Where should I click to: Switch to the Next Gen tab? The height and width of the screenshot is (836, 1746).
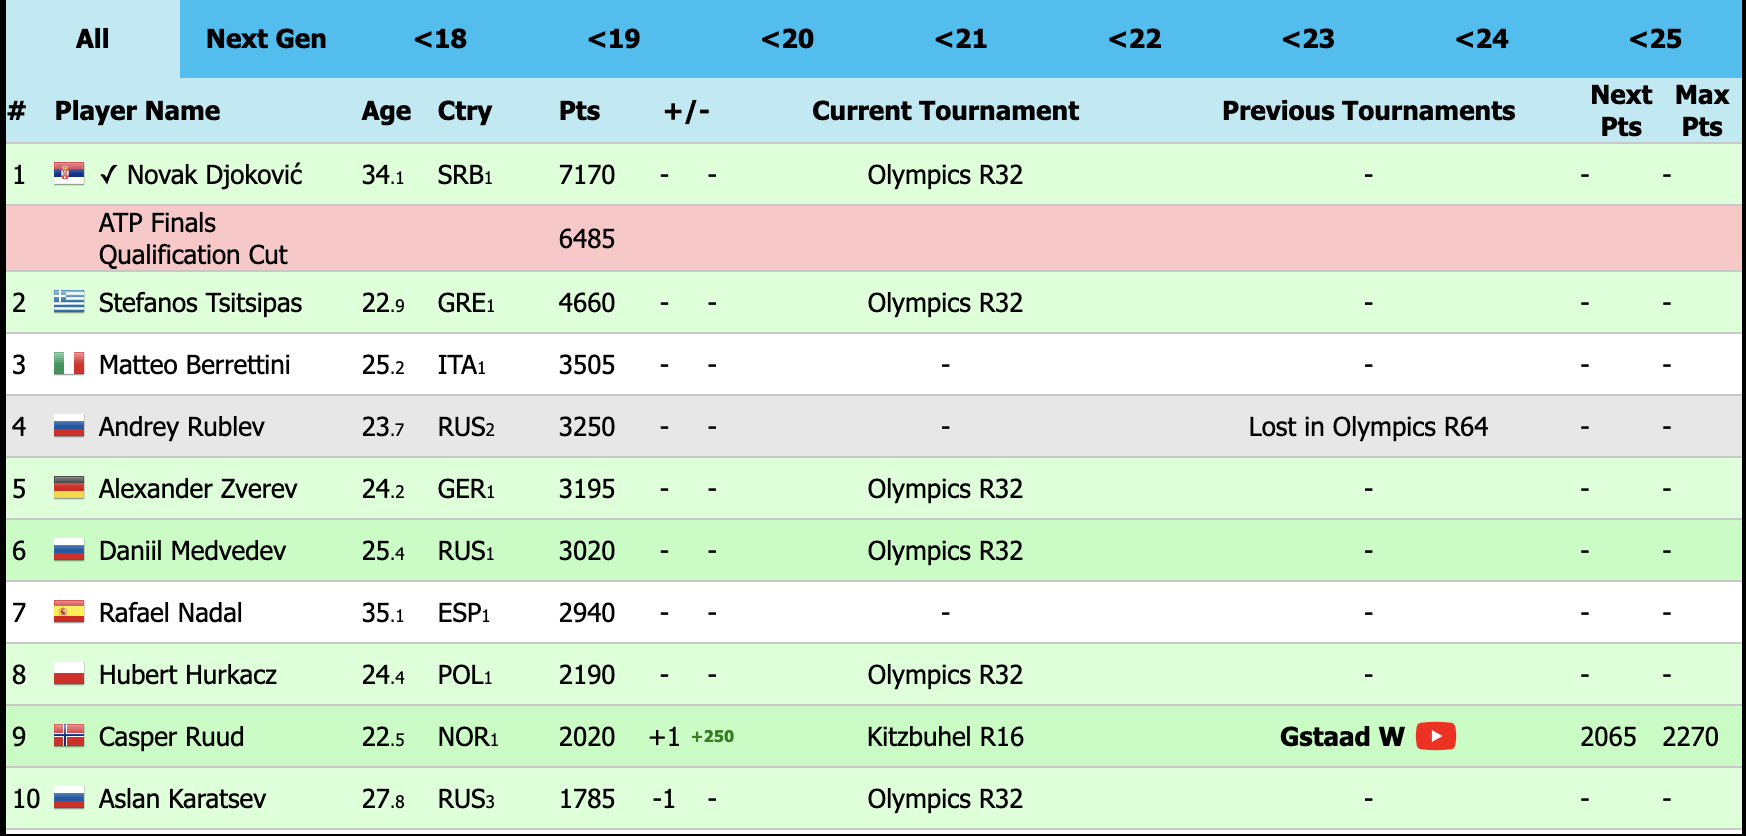point(266,39)
